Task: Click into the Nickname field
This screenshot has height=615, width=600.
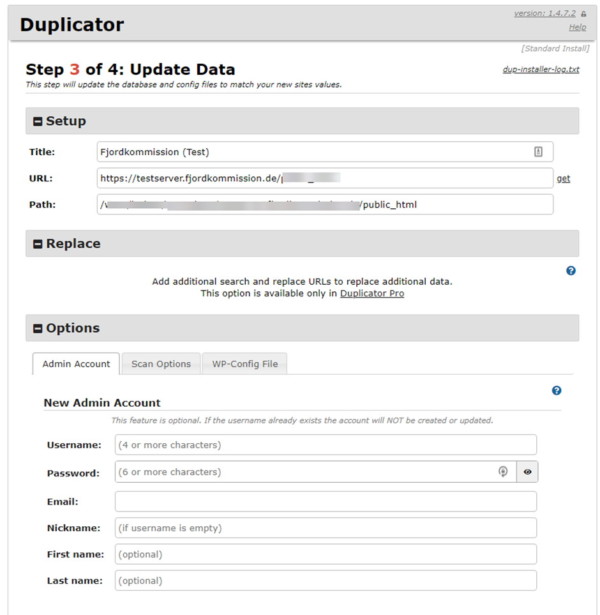Action: [325, 528]
